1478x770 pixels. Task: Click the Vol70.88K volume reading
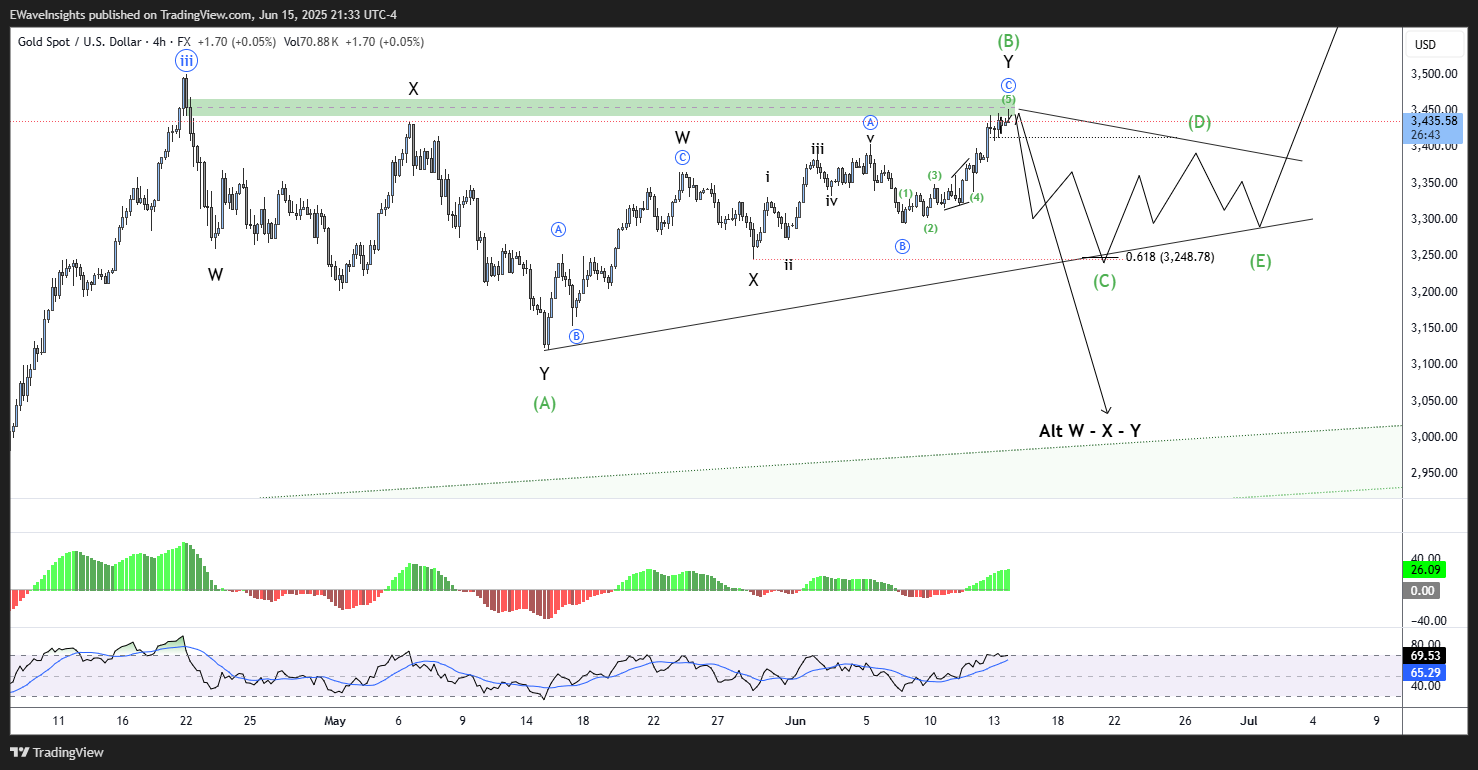312,42
